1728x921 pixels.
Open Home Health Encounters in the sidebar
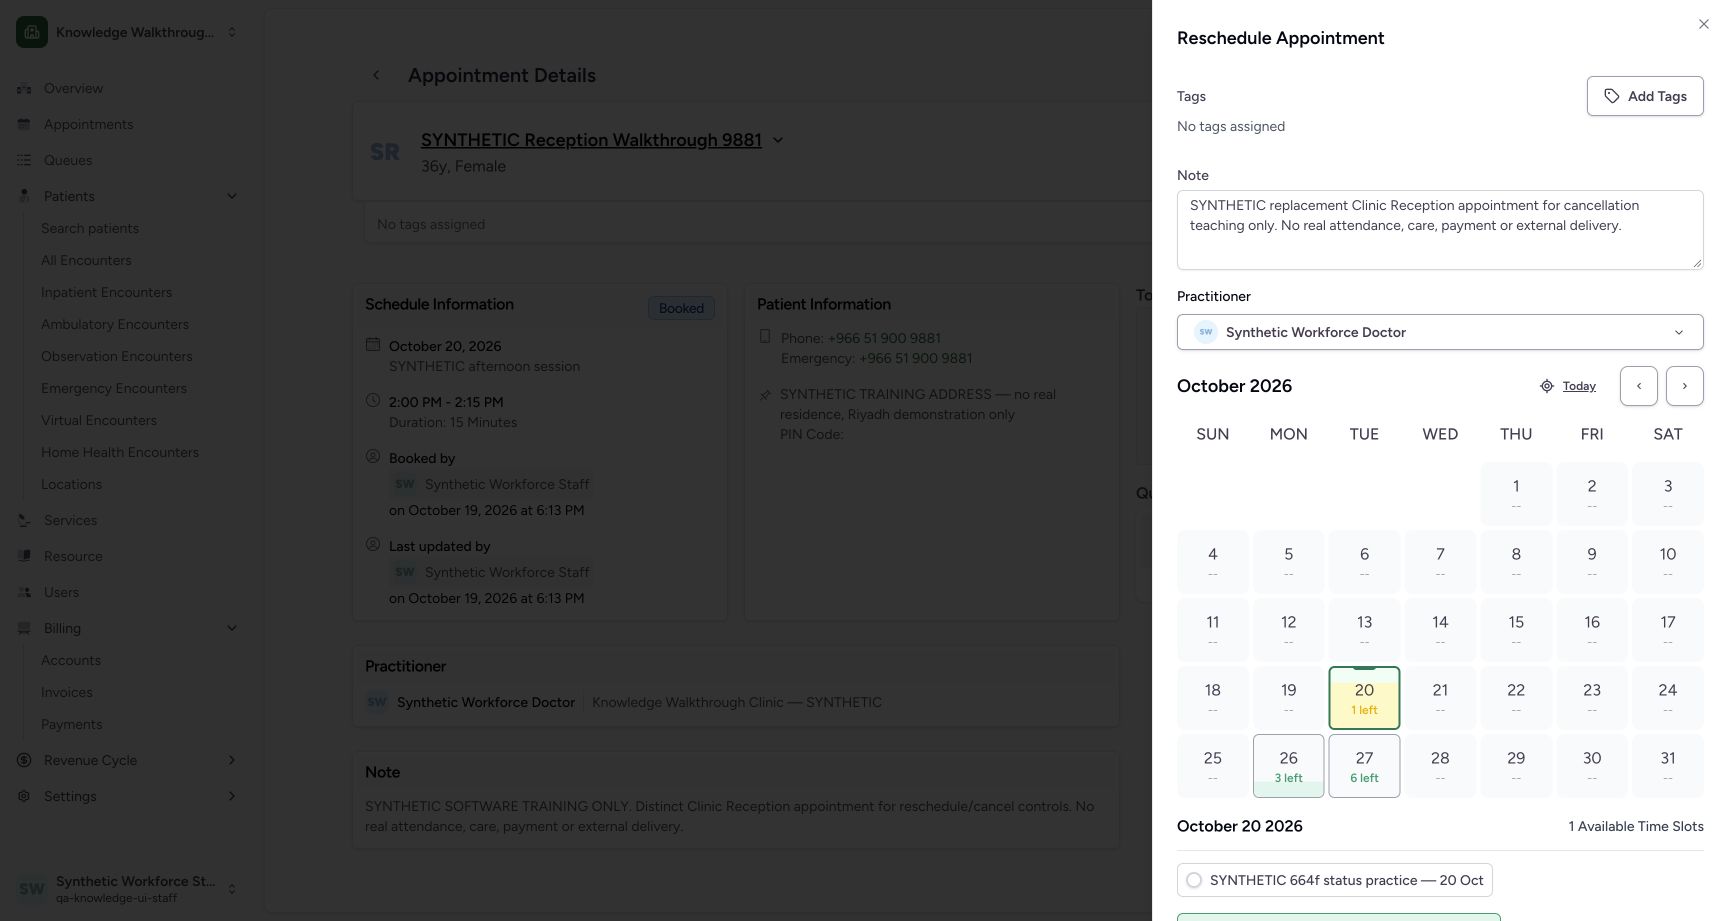point(120,452)
